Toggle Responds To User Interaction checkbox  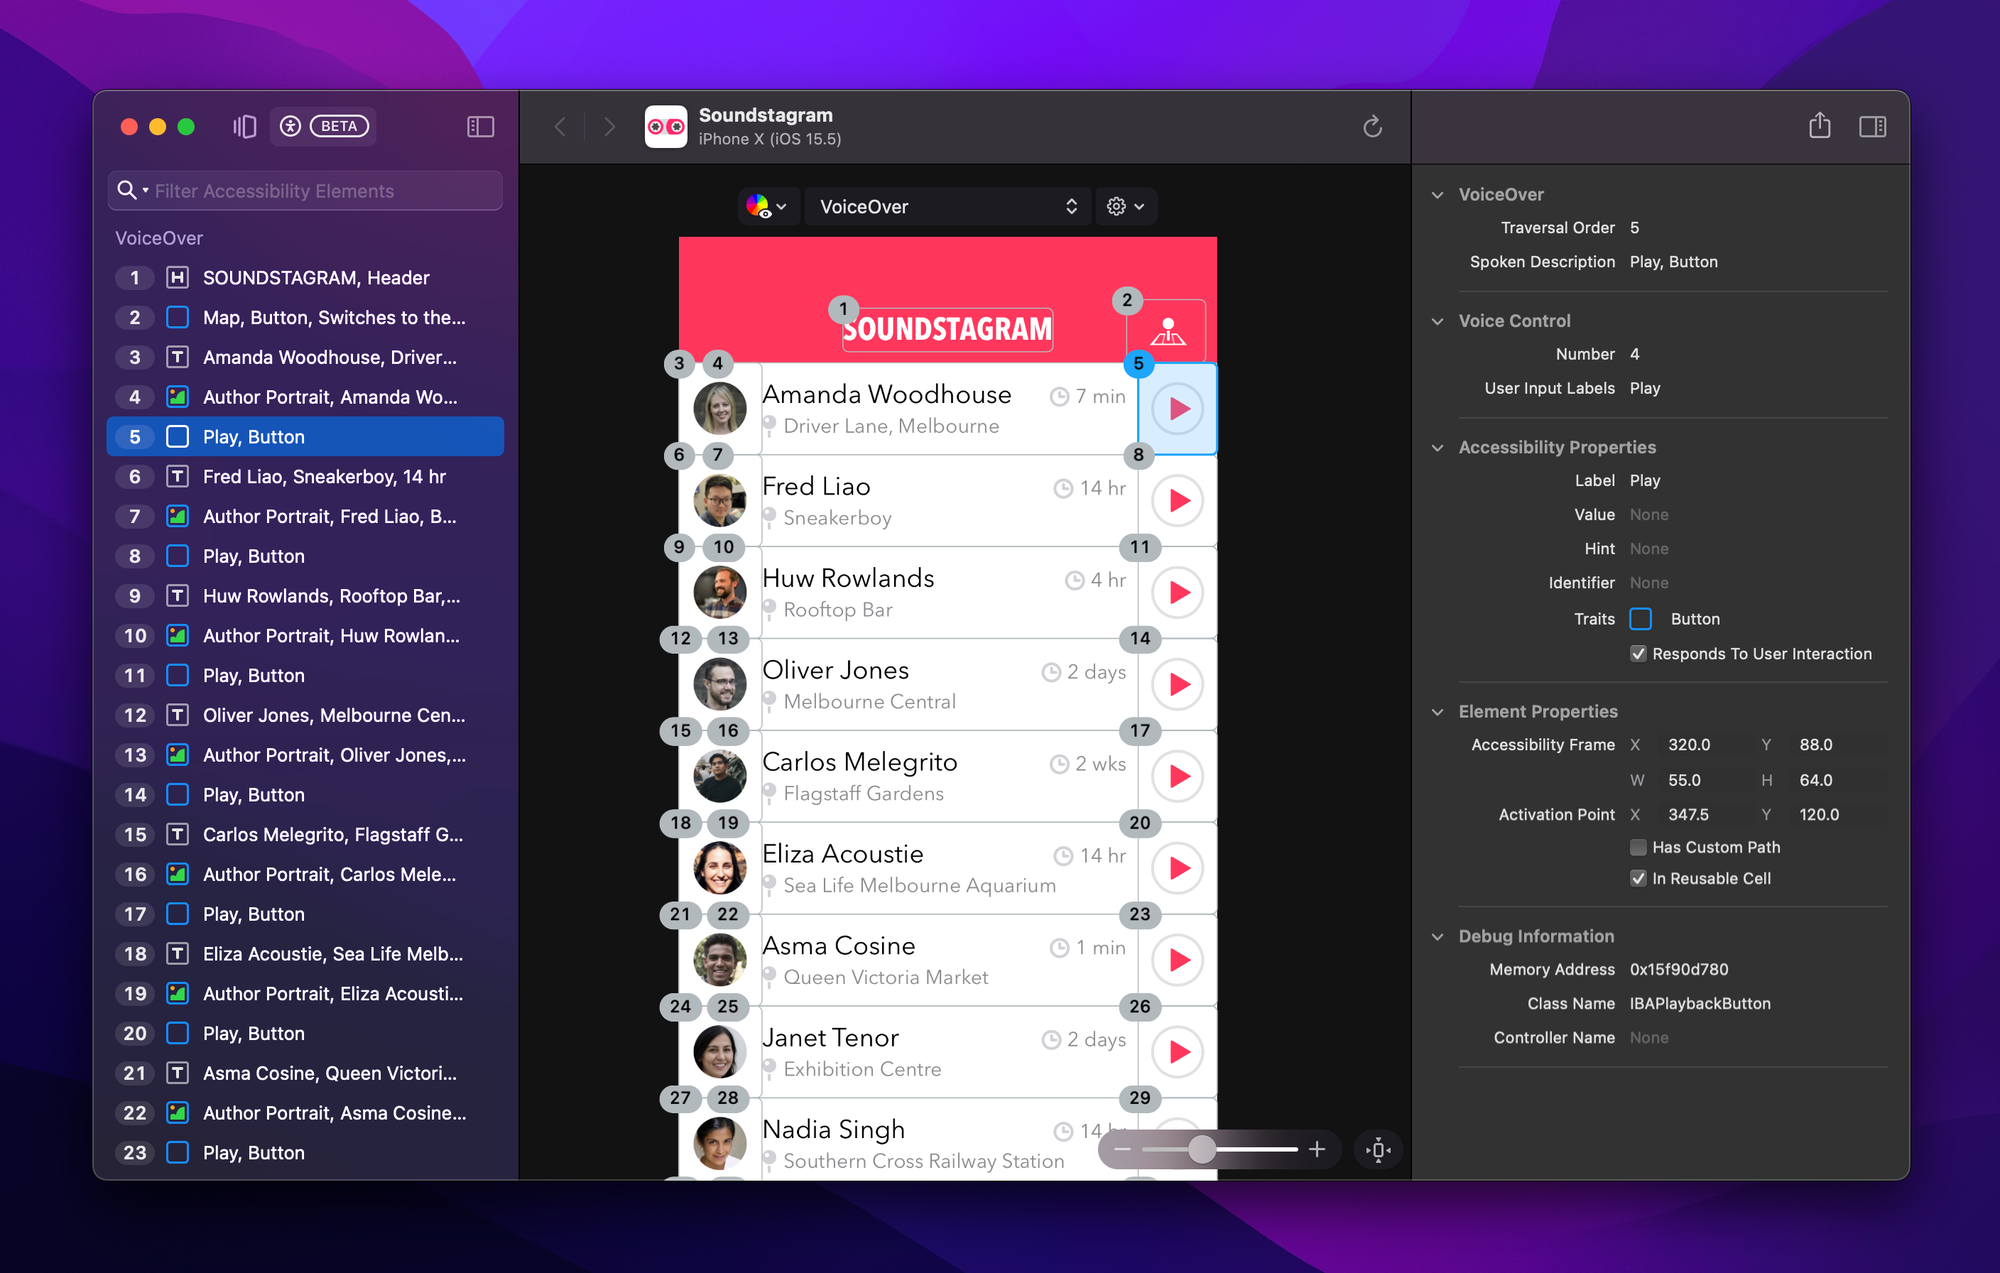coord(1638,654)
